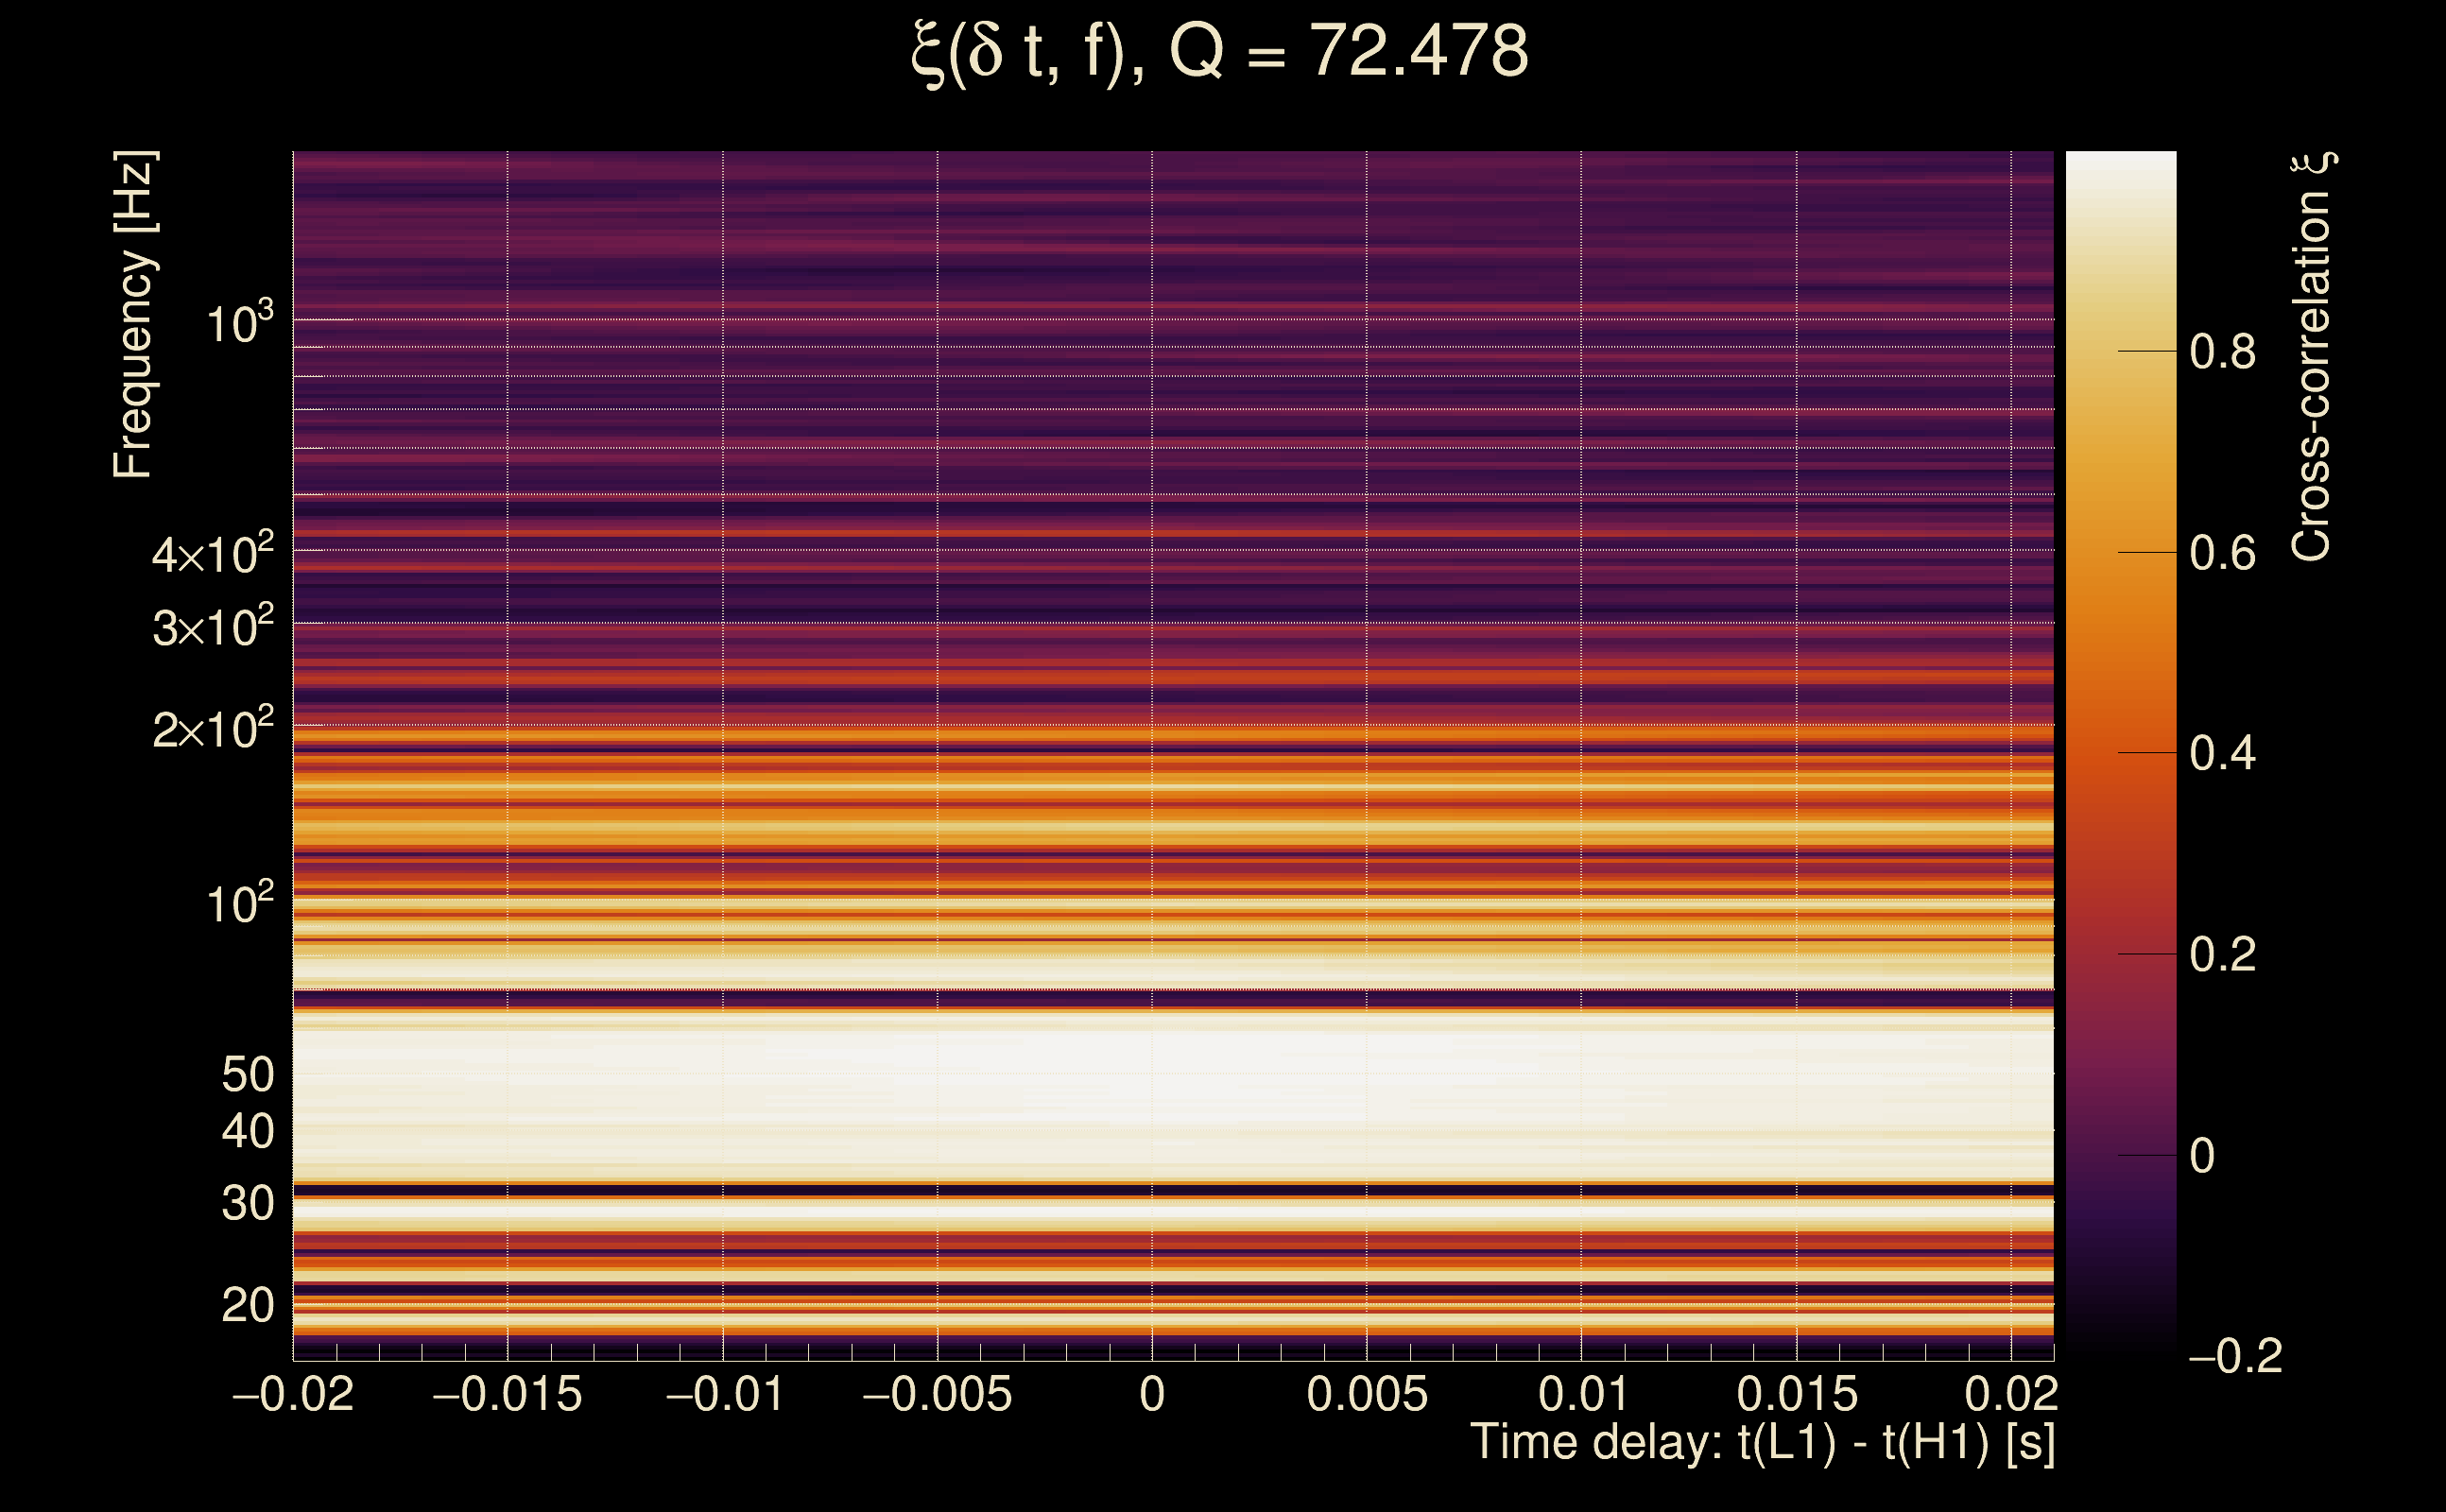2446x1512 pixels.
Task: Click the 10³ tick label on the frequency axis
Action: [x=239, y=323]
